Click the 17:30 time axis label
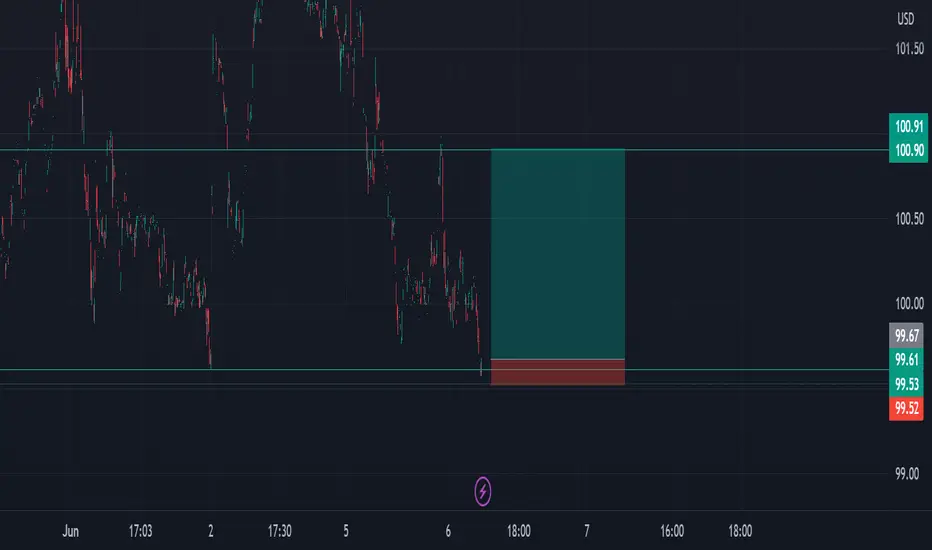The height and width of the screenshot is (550, 932). (279, 531)
